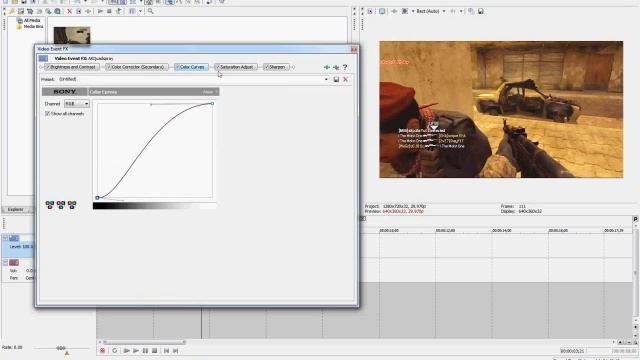Click the Sony logo button
Screen dimensions: 640x360
point(64,92)
